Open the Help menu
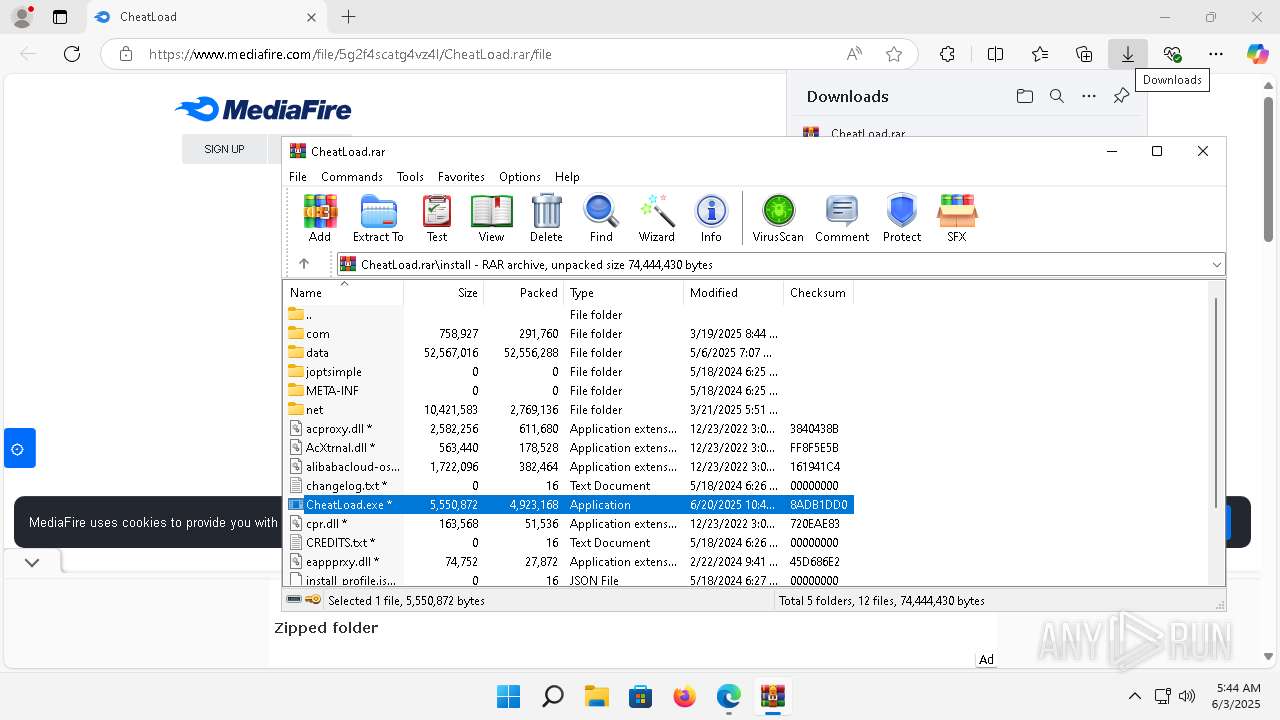This screenshot has width=1280, height=720. tap(567, 176)
